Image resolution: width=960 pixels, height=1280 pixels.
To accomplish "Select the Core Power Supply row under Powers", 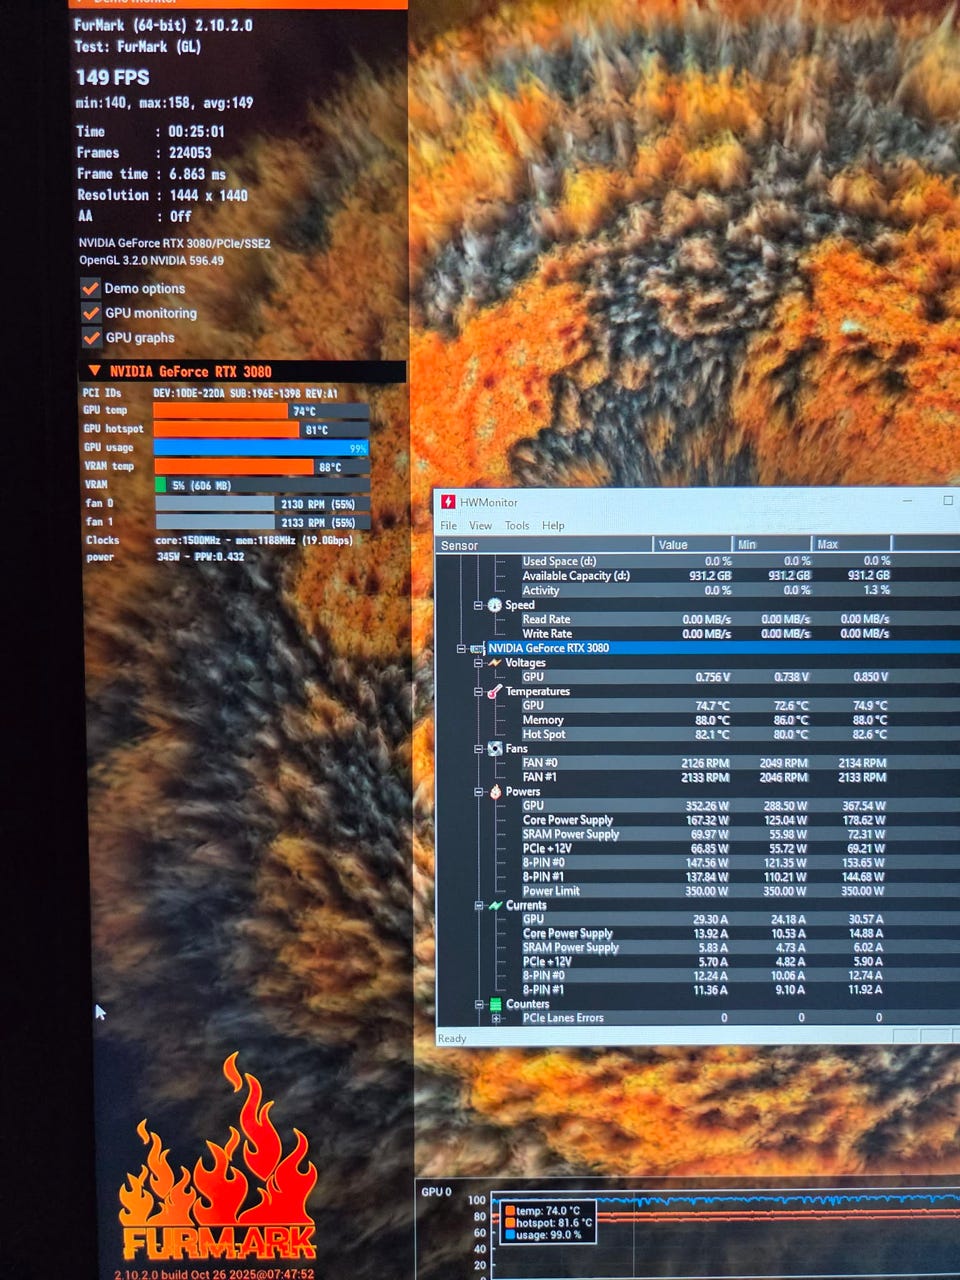I will click(x=697, y=820).
